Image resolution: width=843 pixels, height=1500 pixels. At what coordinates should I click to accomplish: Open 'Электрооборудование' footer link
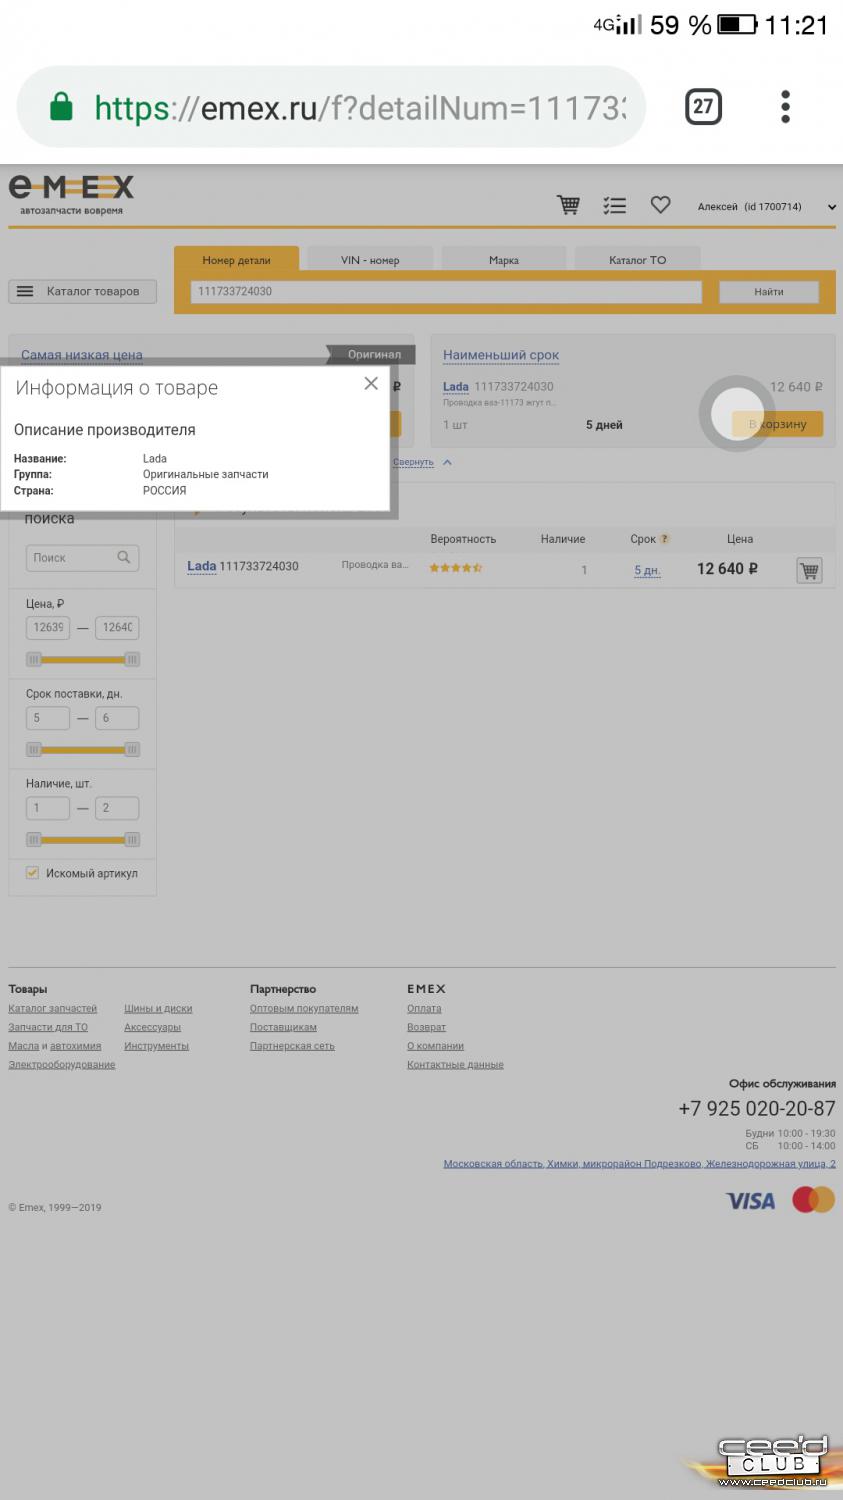[62, 1065]
